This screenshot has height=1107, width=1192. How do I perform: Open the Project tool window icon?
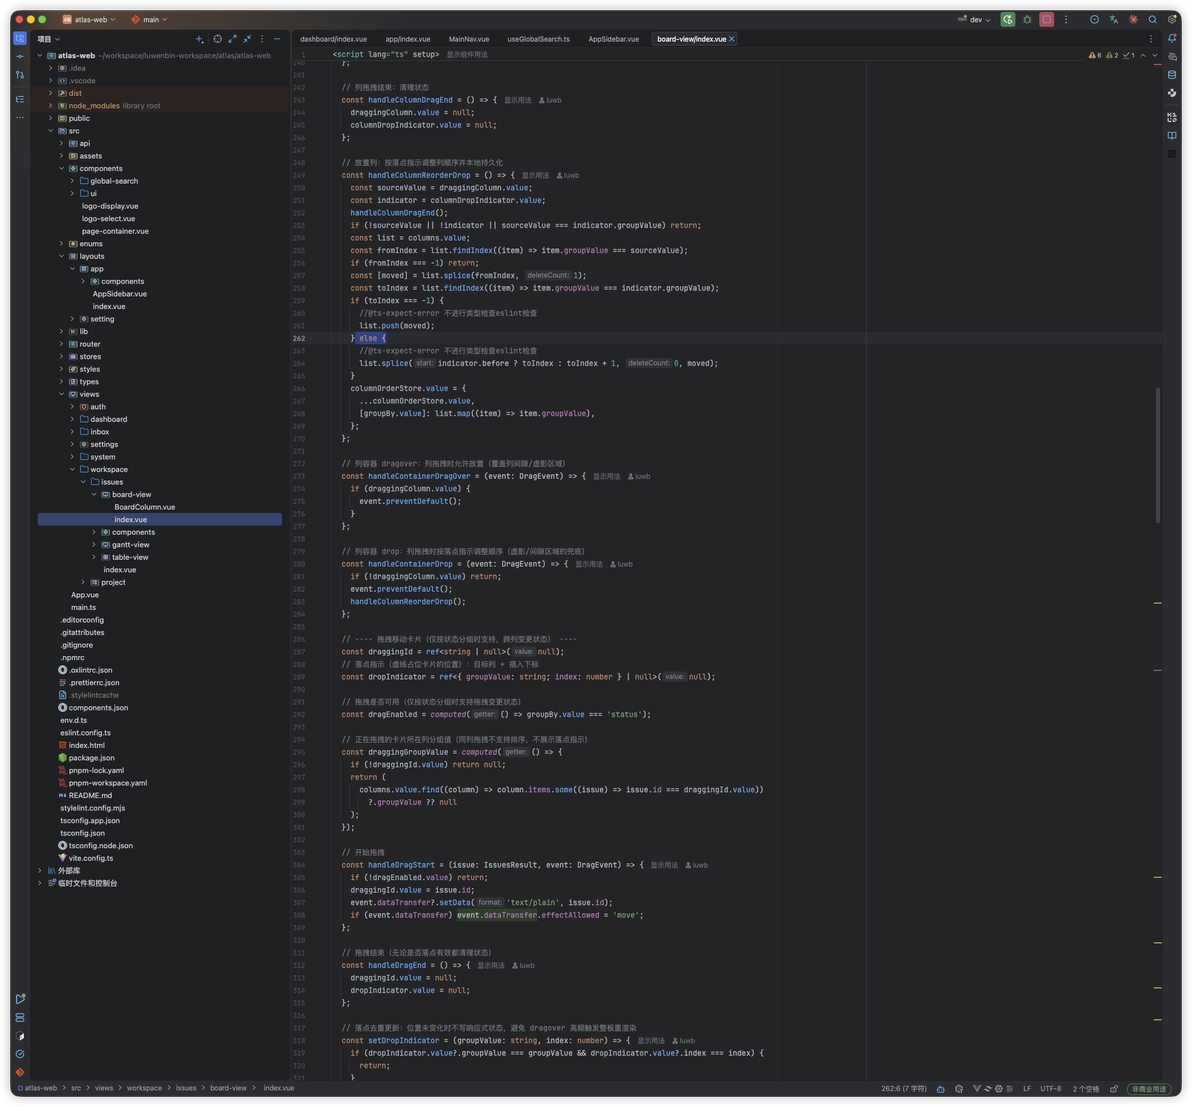click(x=20, y=39)
